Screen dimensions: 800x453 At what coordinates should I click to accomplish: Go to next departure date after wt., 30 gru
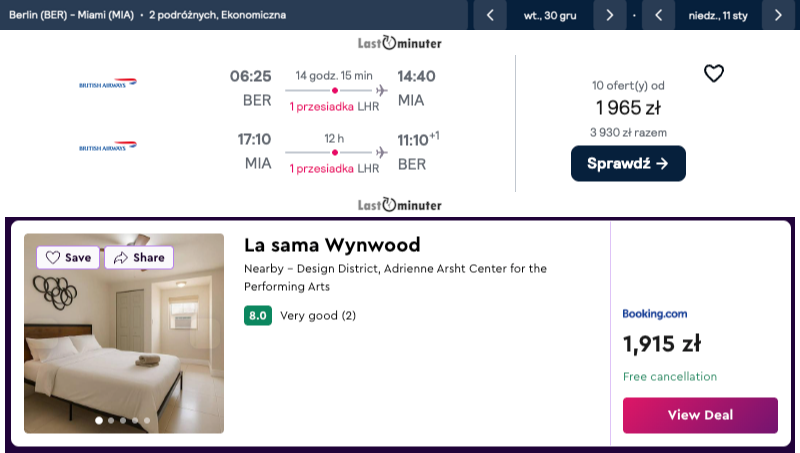point(610,15)
